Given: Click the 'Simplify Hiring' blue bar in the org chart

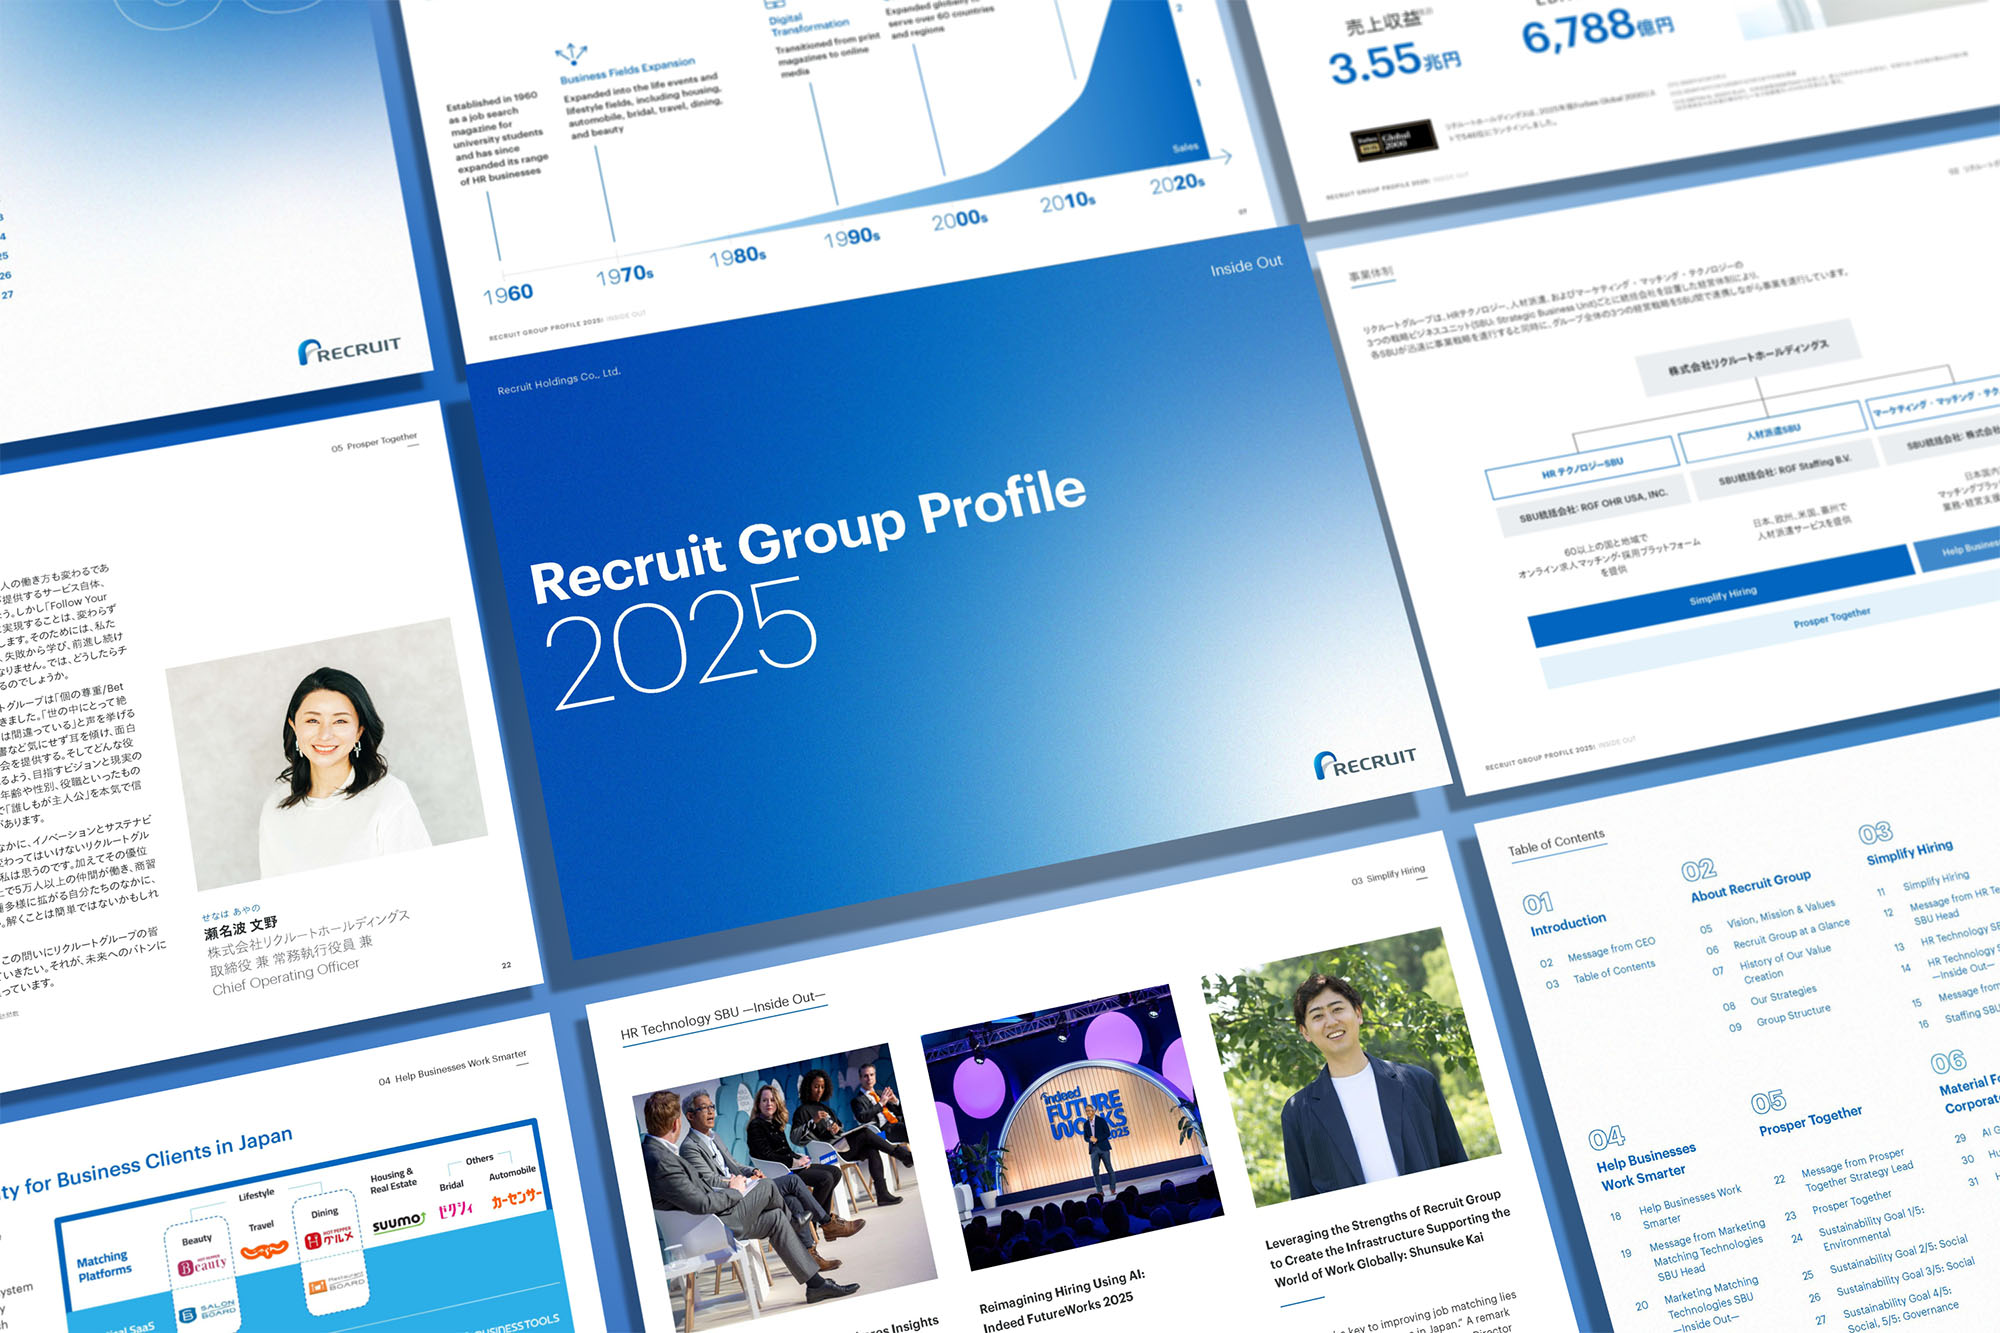Looking at the screenshot, I should point(1721,595).
